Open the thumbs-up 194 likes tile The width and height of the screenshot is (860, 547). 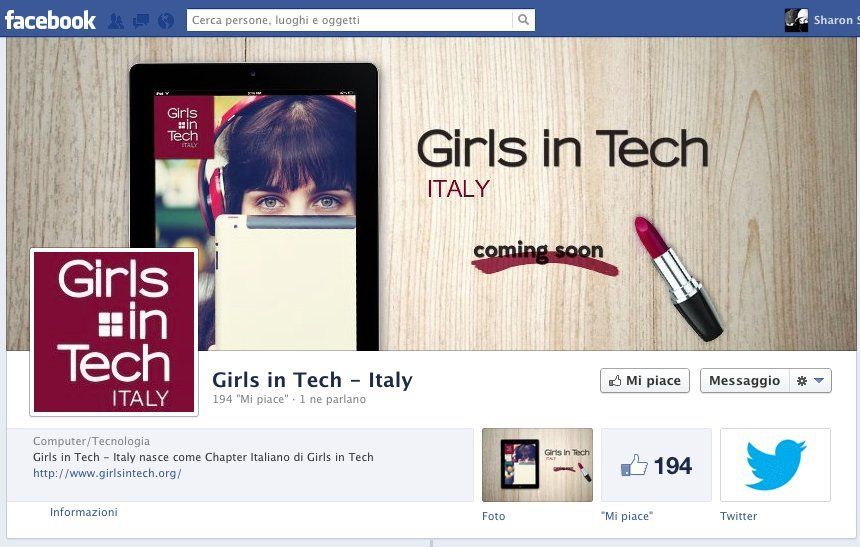(x=656, y=465)
